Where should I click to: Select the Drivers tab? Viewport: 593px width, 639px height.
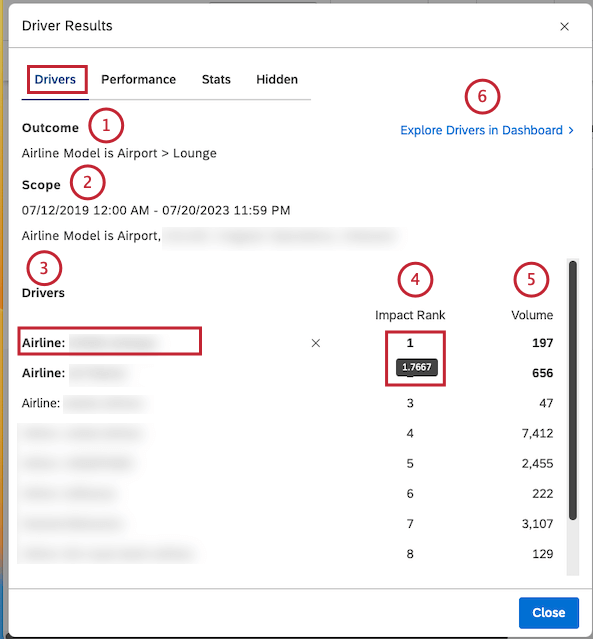click(55, 79)
